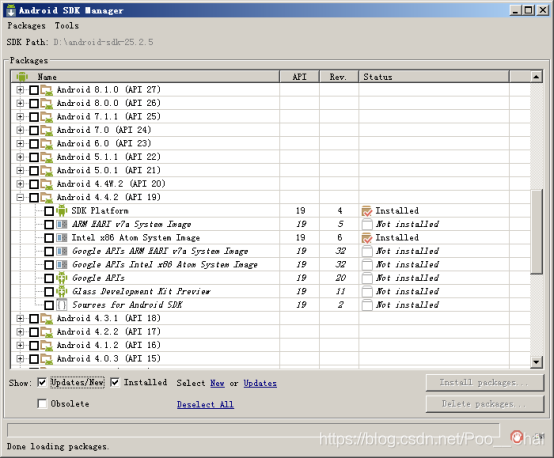Viewport: 554px width, 458px height.
Task: Expand the Android 5.0.1 (API 21) node
Action: 20,170
